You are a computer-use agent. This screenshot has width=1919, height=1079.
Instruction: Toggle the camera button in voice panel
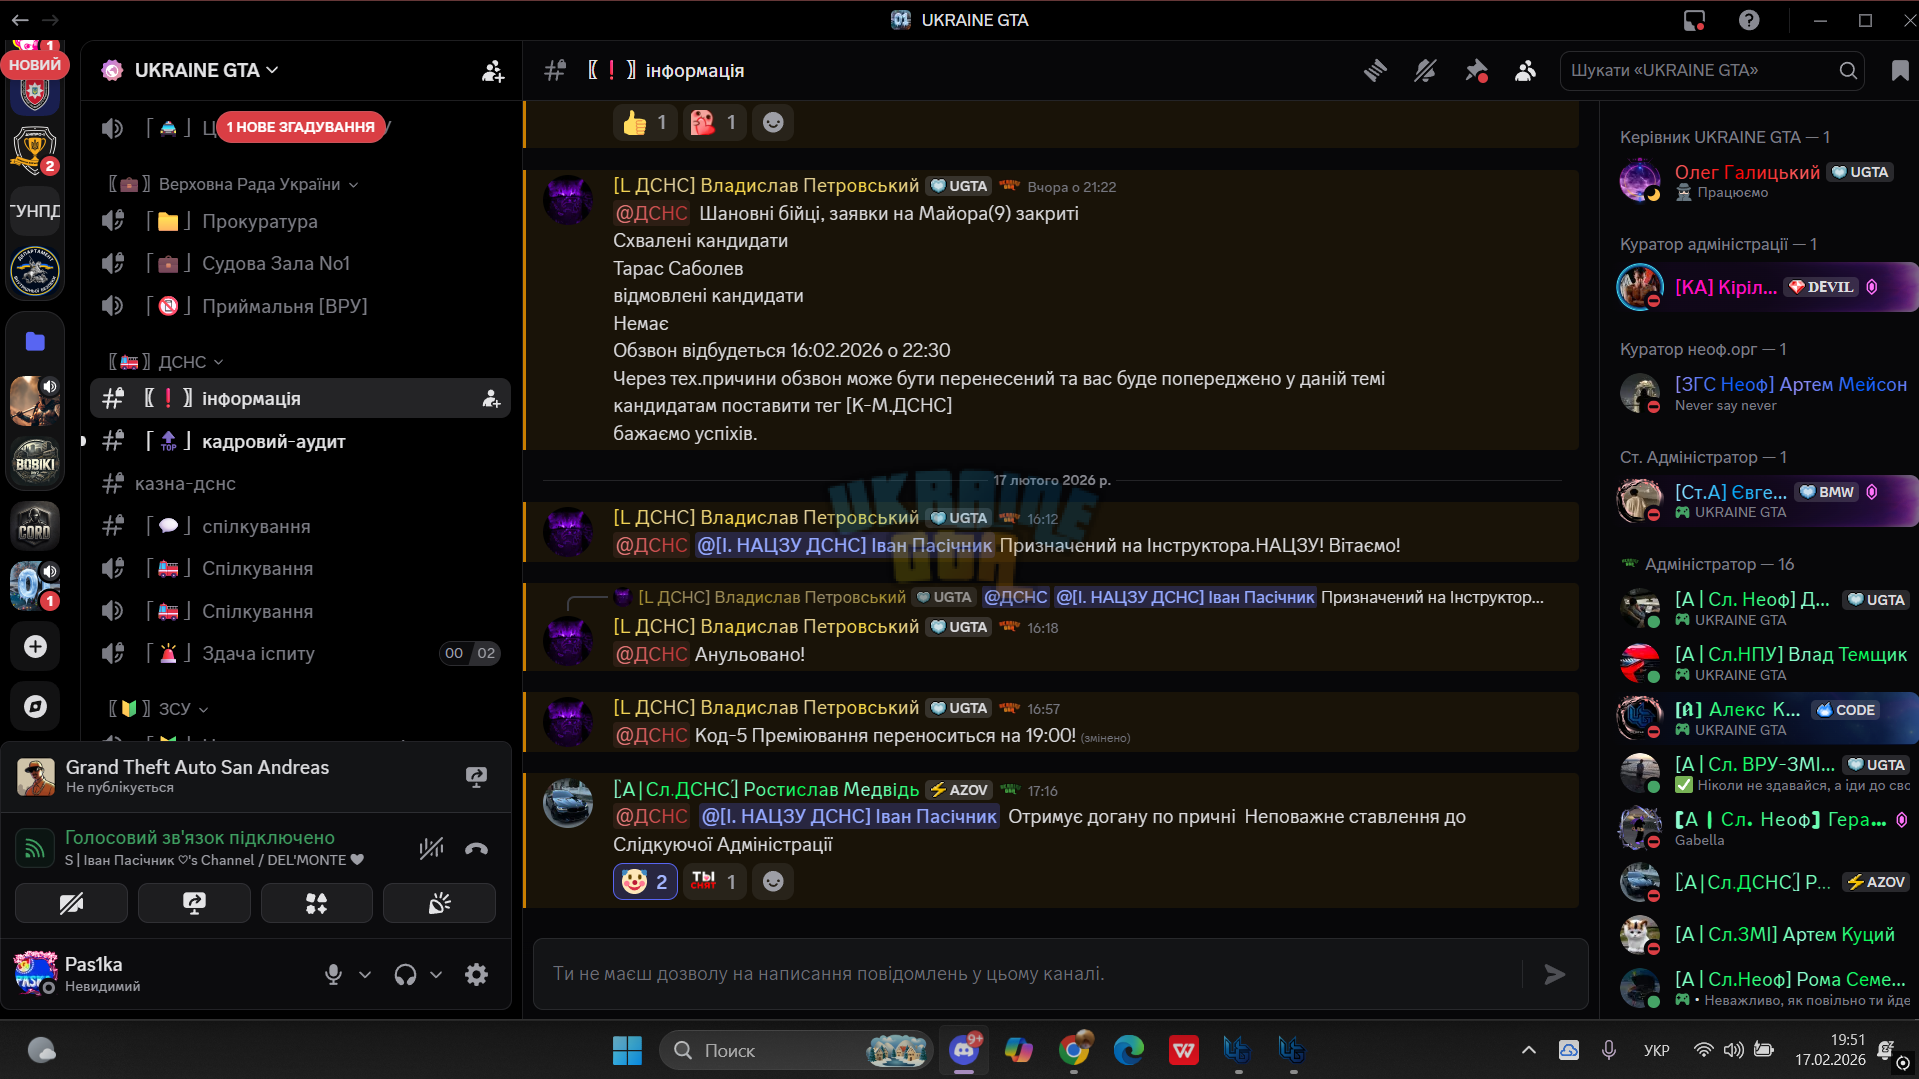pyautogui.click(x=71, y=904)
